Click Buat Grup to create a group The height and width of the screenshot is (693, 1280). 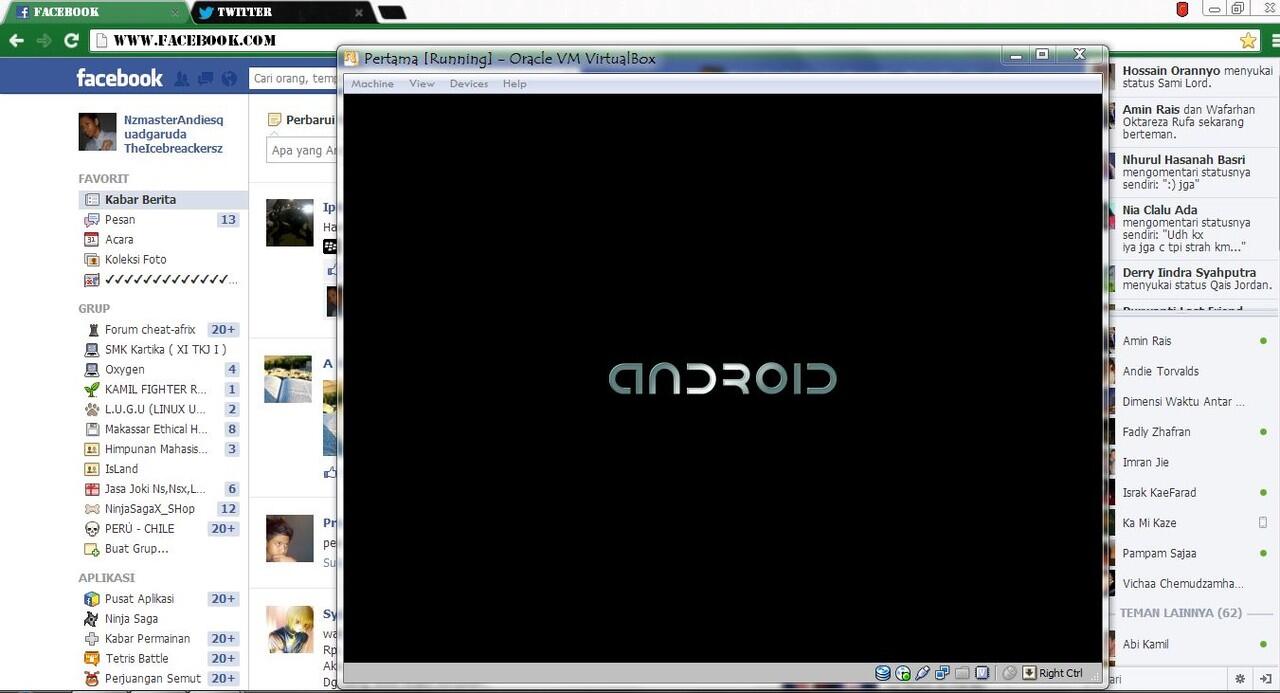click(136, 548)
